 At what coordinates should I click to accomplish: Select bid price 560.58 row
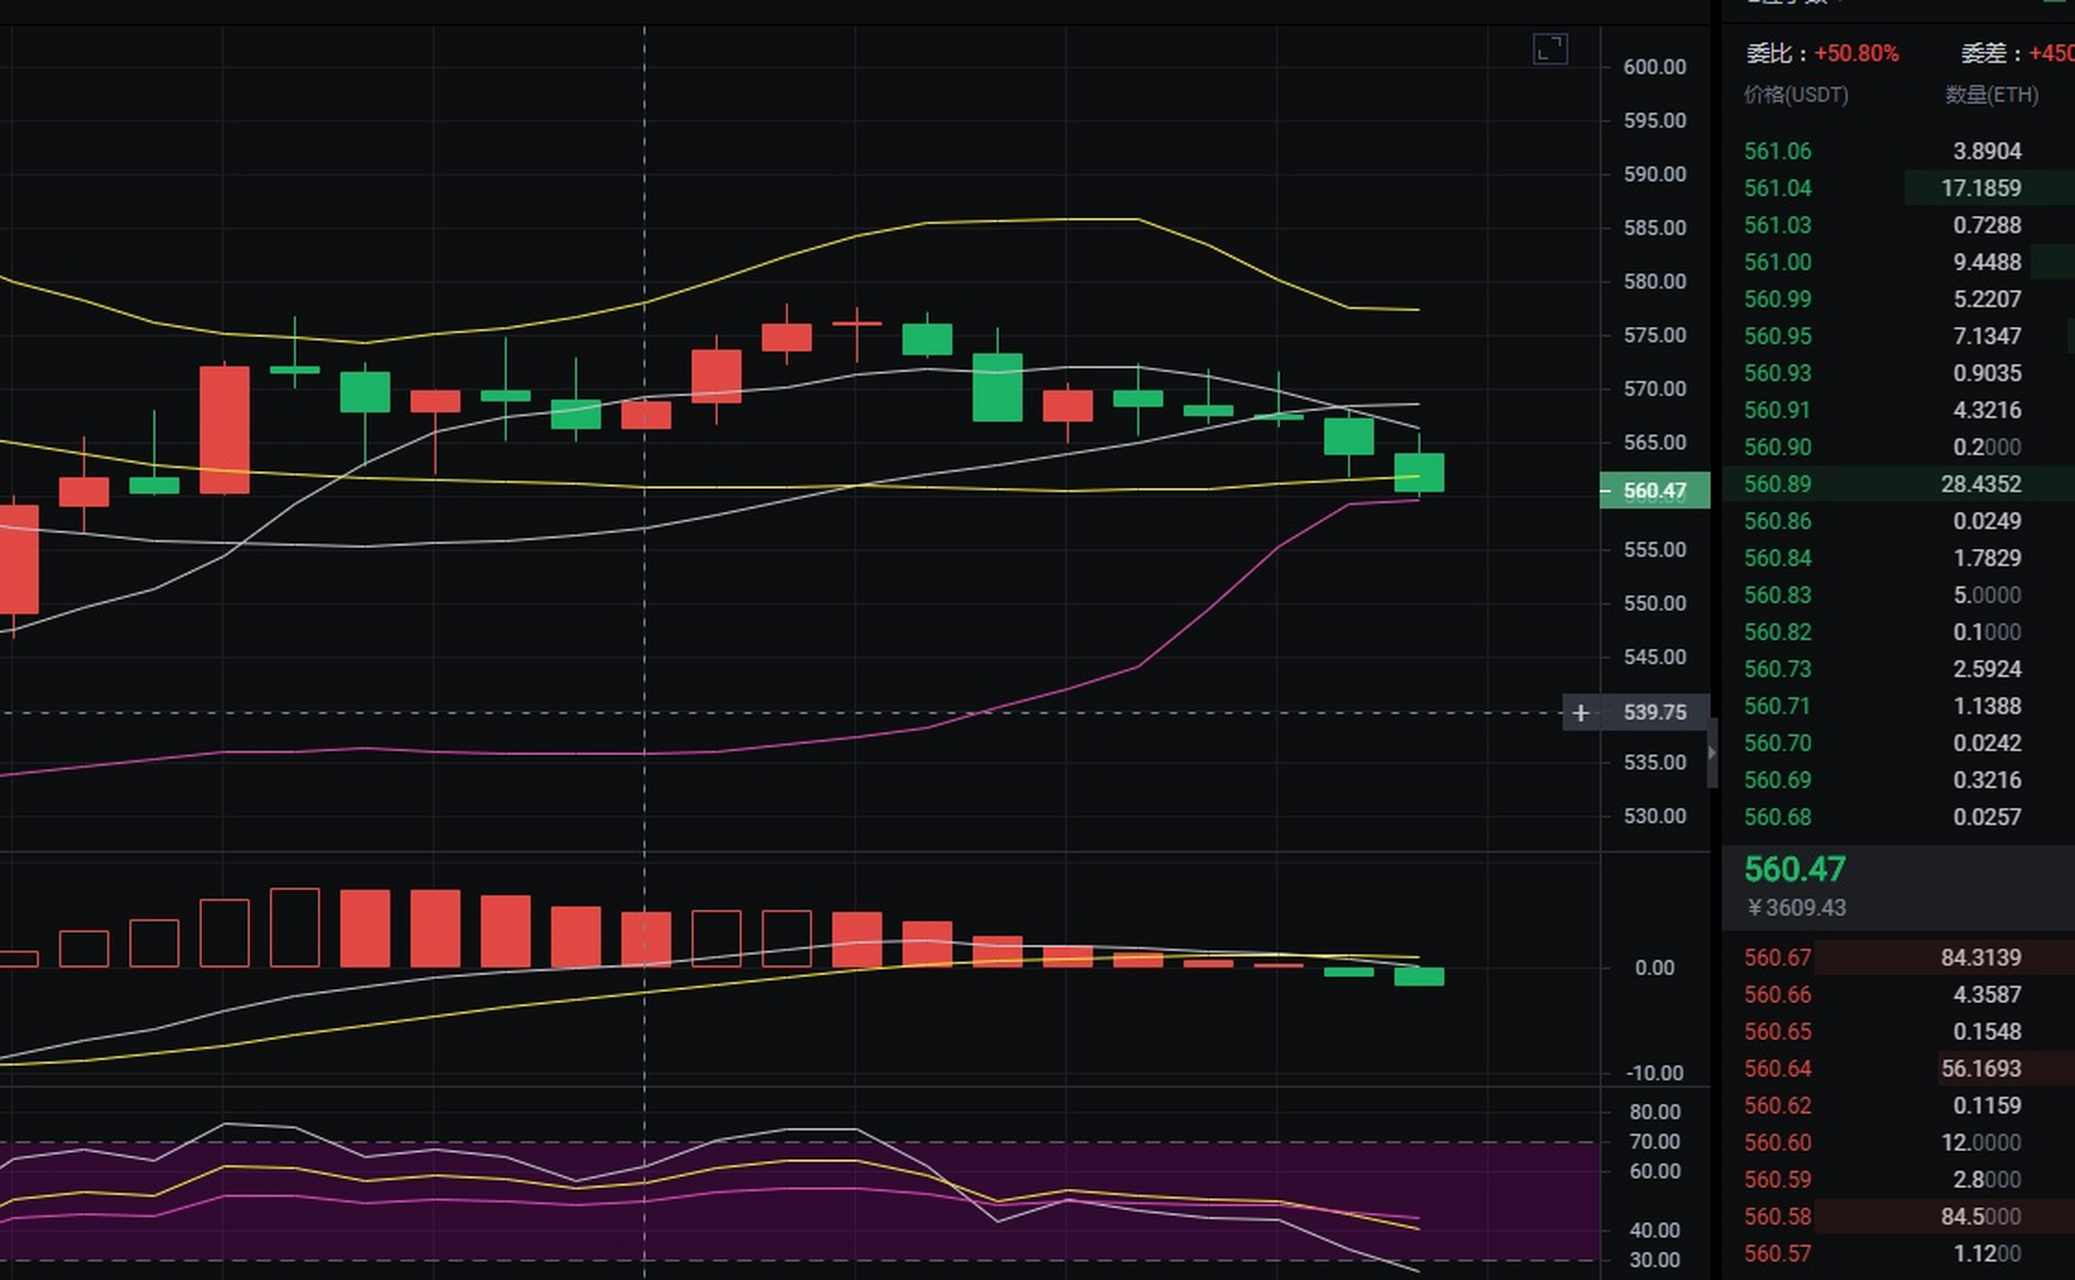1898,1216
